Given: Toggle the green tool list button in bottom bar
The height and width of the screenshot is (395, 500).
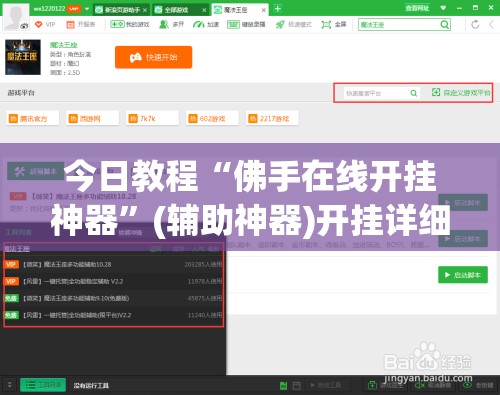Looking at the screenshot, I should [x=43, y=385].
